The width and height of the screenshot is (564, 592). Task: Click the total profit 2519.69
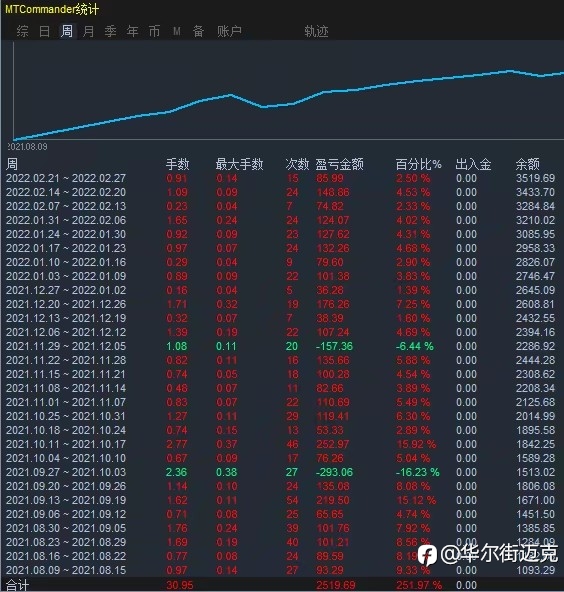pyautogui.click(x=336, y=585)
